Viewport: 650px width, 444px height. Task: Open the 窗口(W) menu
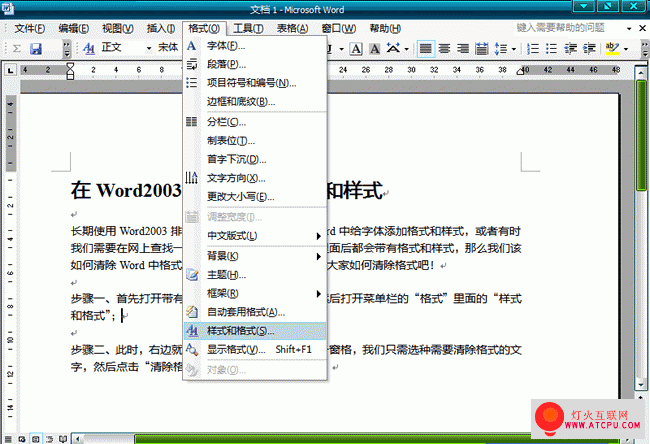(339, 29)
